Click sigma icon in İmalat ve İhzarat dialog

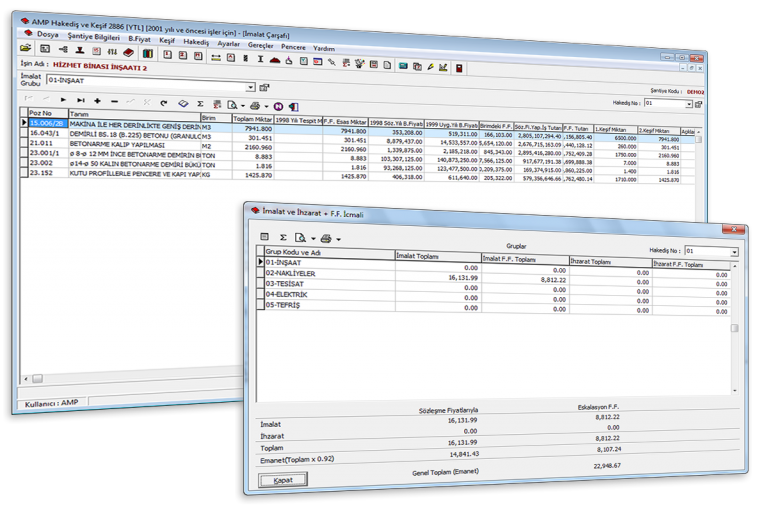point(284,237)
